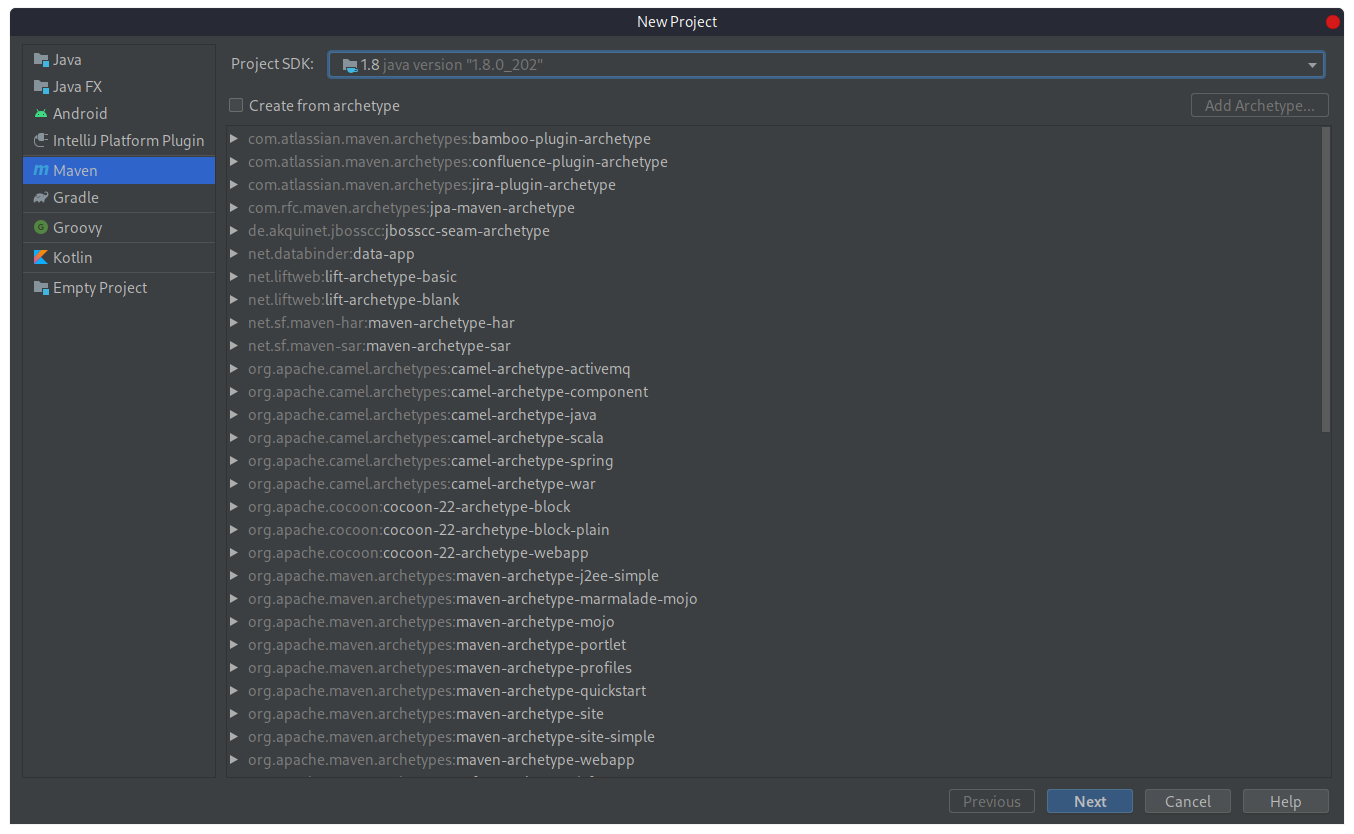Click the Kotlin sidebar icon
Screen dimensions: 1354x834
click(40, 257)
